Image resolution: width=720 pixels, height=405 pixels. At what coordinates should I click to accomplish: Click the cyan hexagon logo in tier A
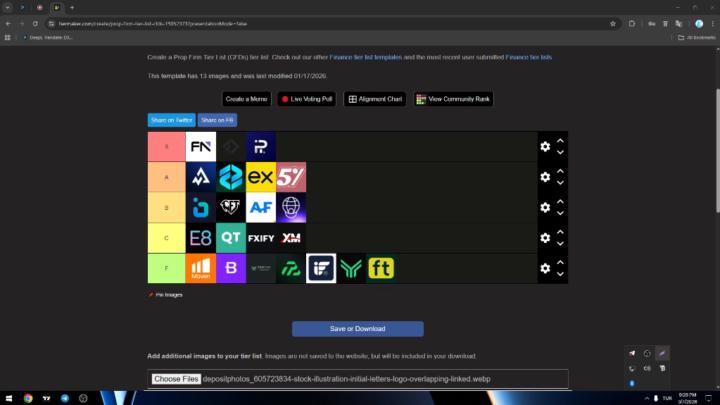pyautogui.click(x=231, y=177)
